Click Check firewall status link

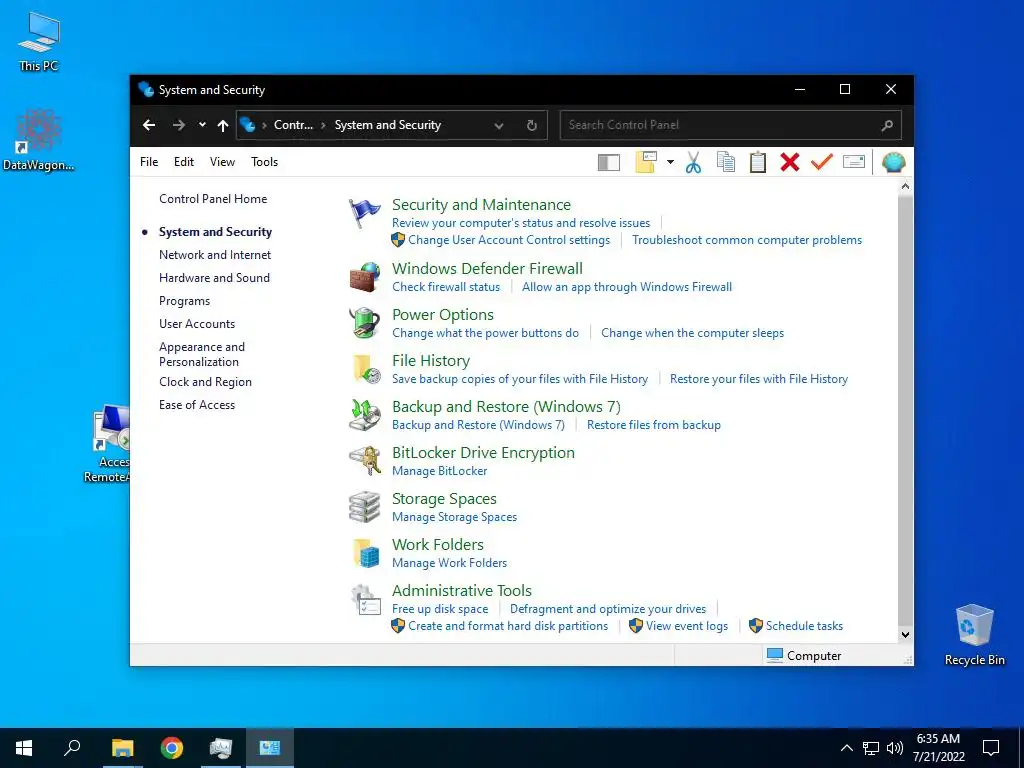coord(446,287)
